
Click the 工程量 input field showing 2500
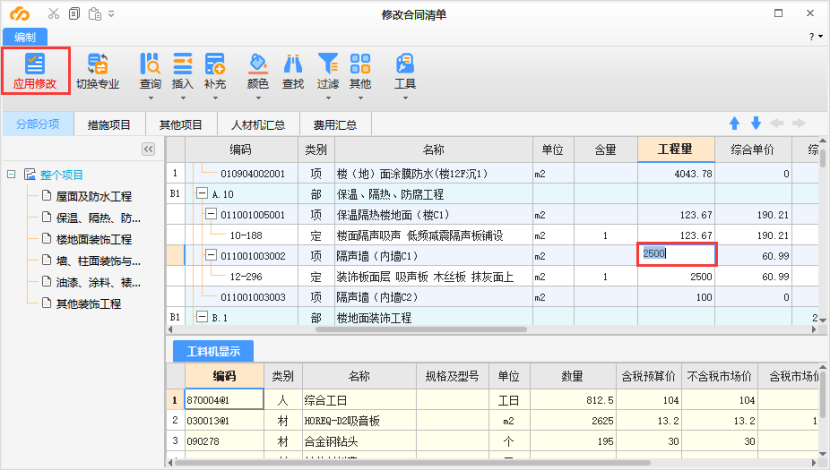click(677, 255)
